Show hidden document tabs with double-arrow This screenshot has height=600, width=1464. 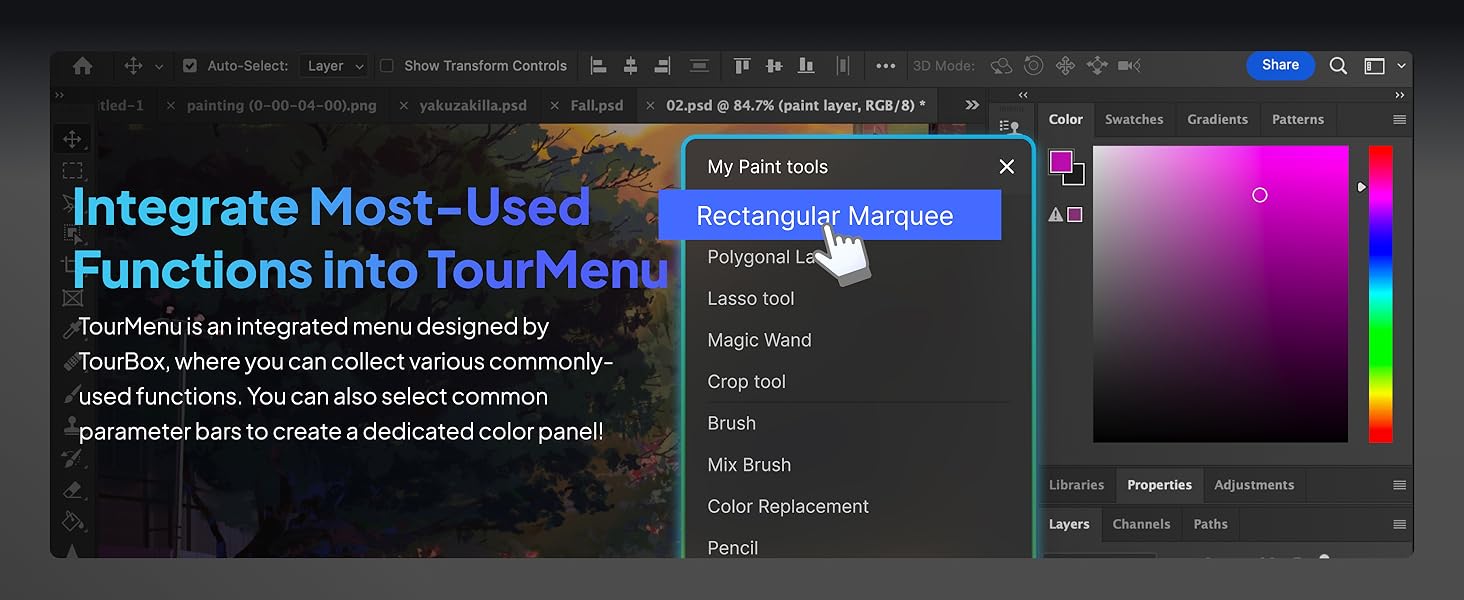pos(971,105)
